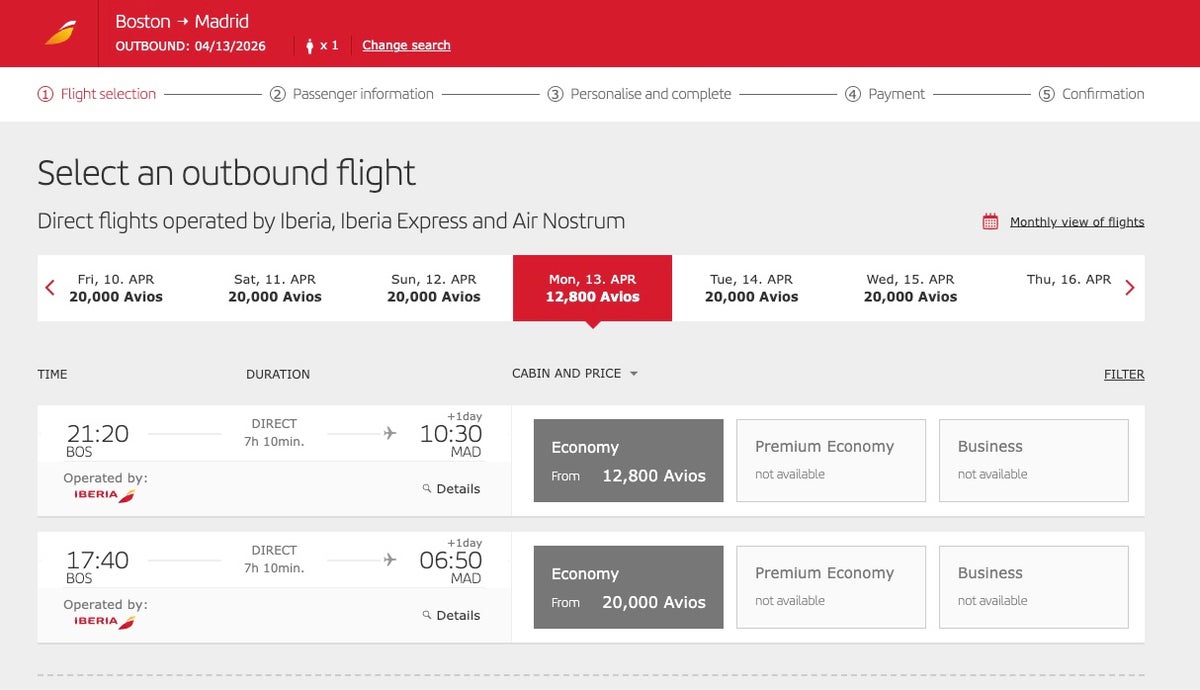Click Business cabin box on 21:20 flight
Viewport: 1200px width, 690px height.
[x=1033, y=461]
